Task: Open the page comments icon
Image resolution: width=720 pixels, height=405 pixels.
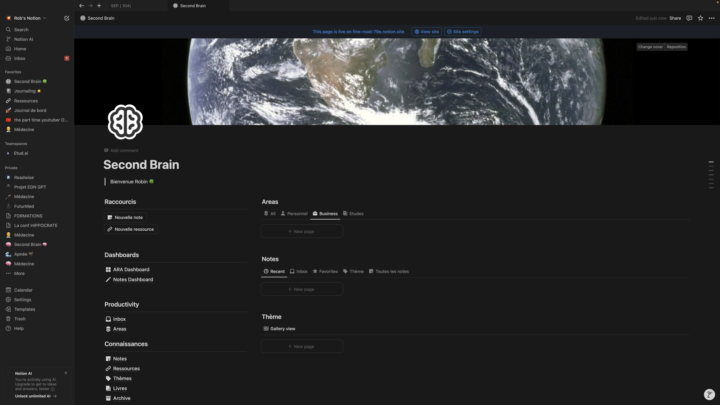Action: pos(689,18)
